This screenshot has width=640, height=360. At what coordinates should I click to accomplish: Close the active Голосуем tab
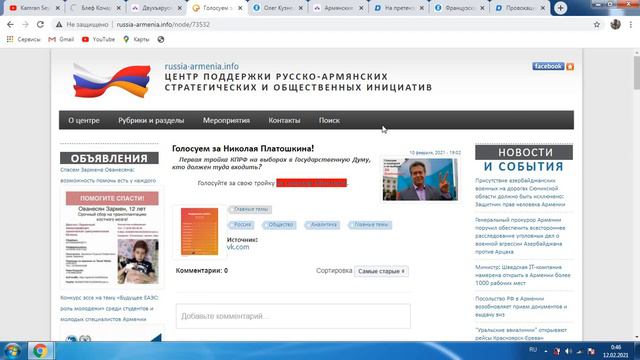click(240, 8)
